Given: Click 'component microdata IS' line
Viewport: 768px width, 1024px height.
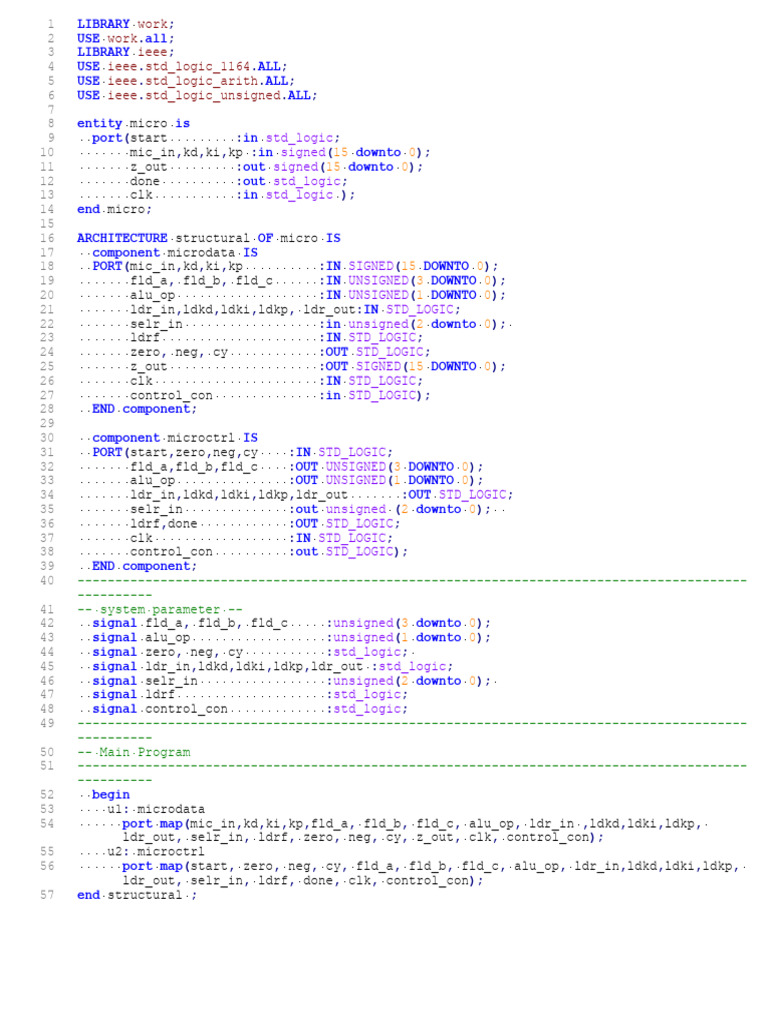Looking at the screenshot, I should click(175, 252).
